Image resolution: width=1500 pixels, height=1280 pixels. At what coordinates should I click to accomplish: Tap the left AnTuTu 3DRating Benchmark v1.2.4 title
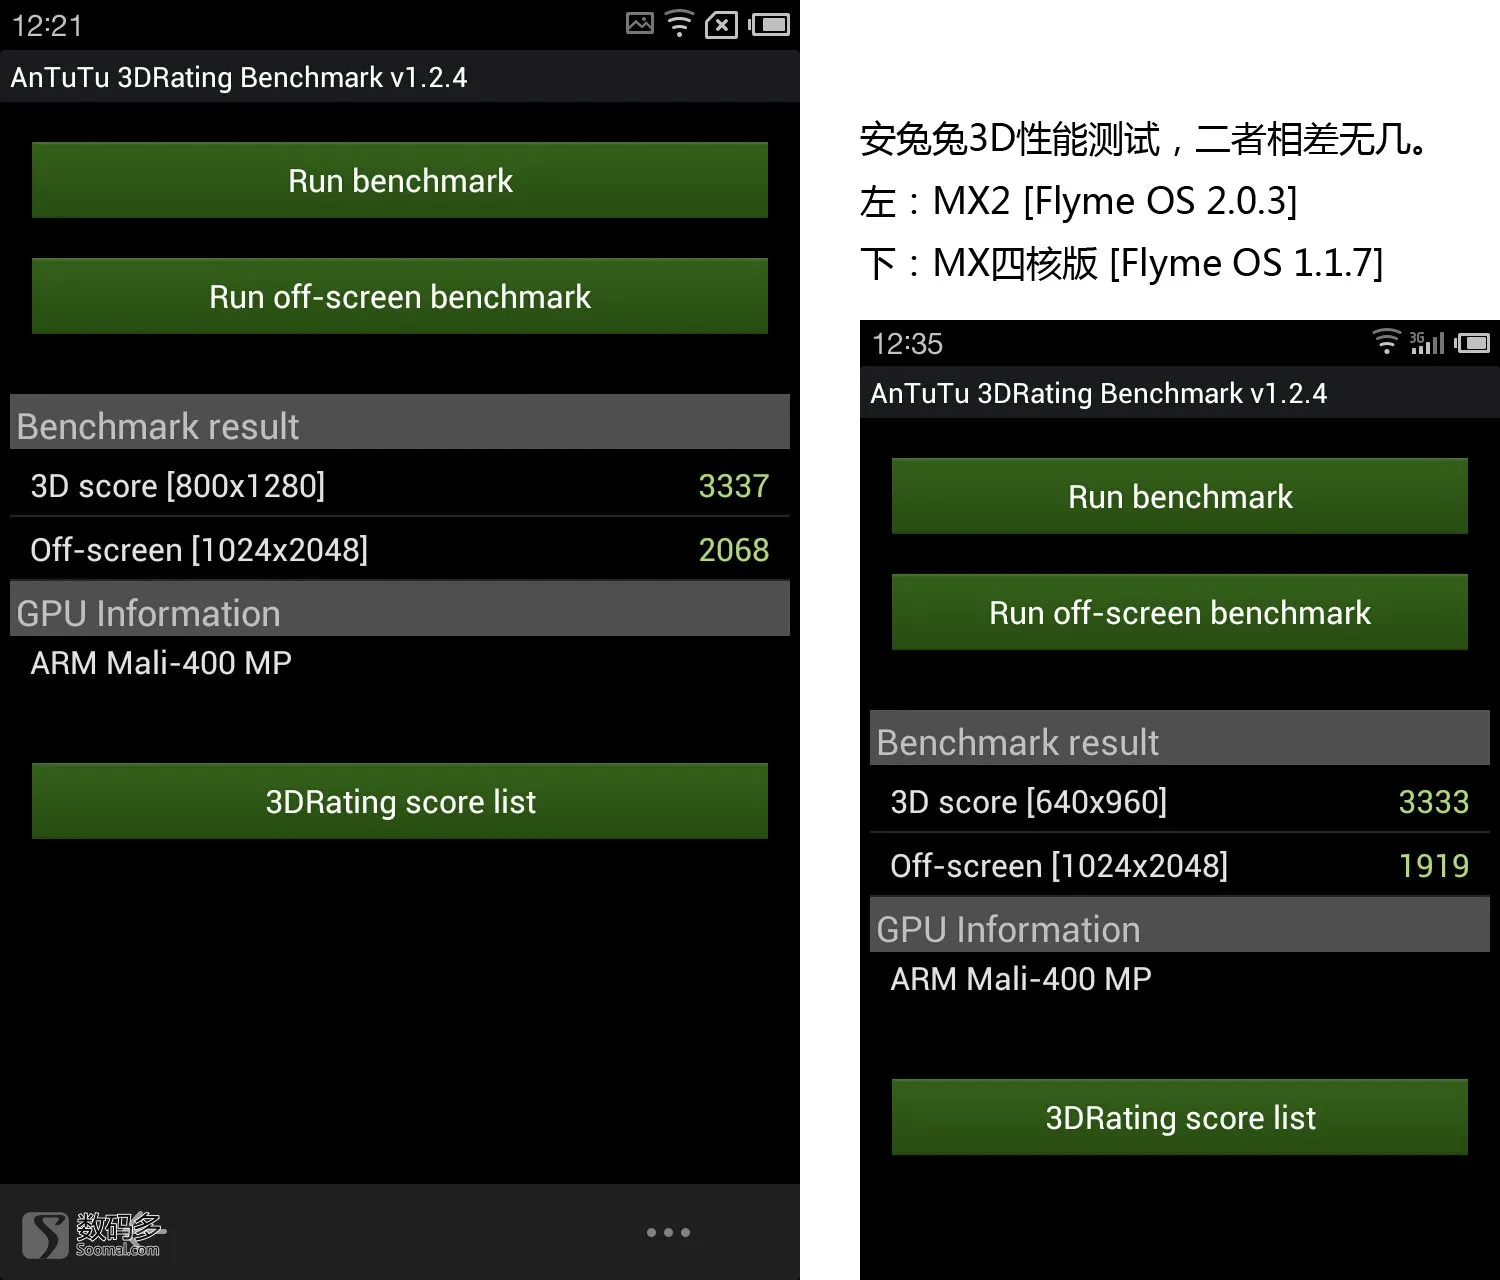[239, 77]
